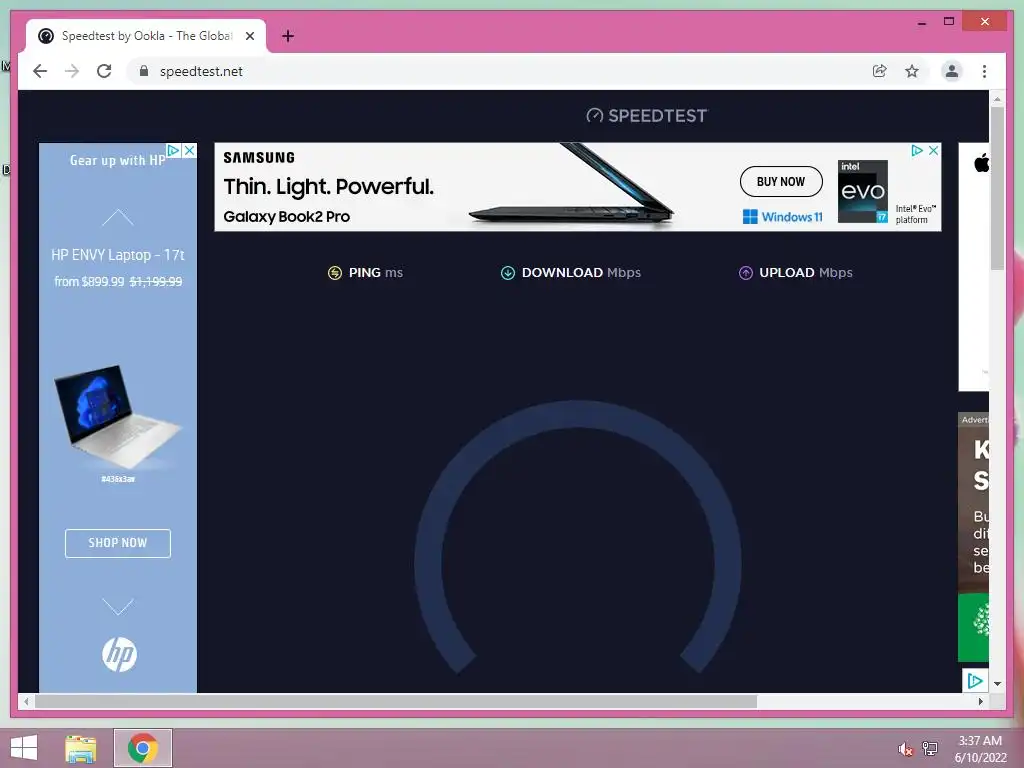
Task: Open AdChoices info on HP ad
Action: point(173,150)
